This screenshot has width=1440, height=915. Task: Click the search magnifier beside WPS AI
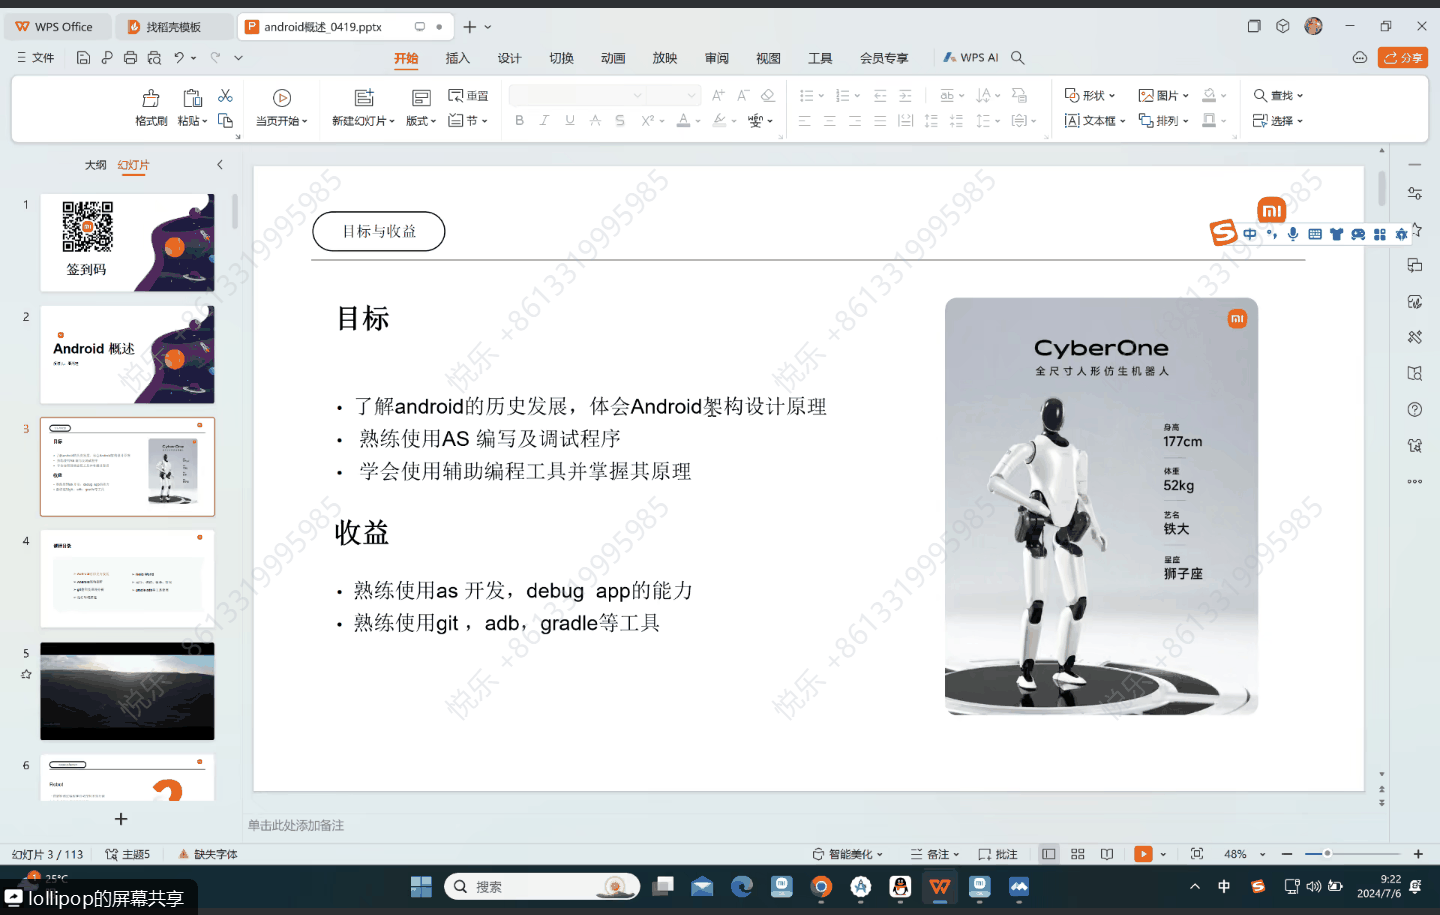[x=1018, y=58]
